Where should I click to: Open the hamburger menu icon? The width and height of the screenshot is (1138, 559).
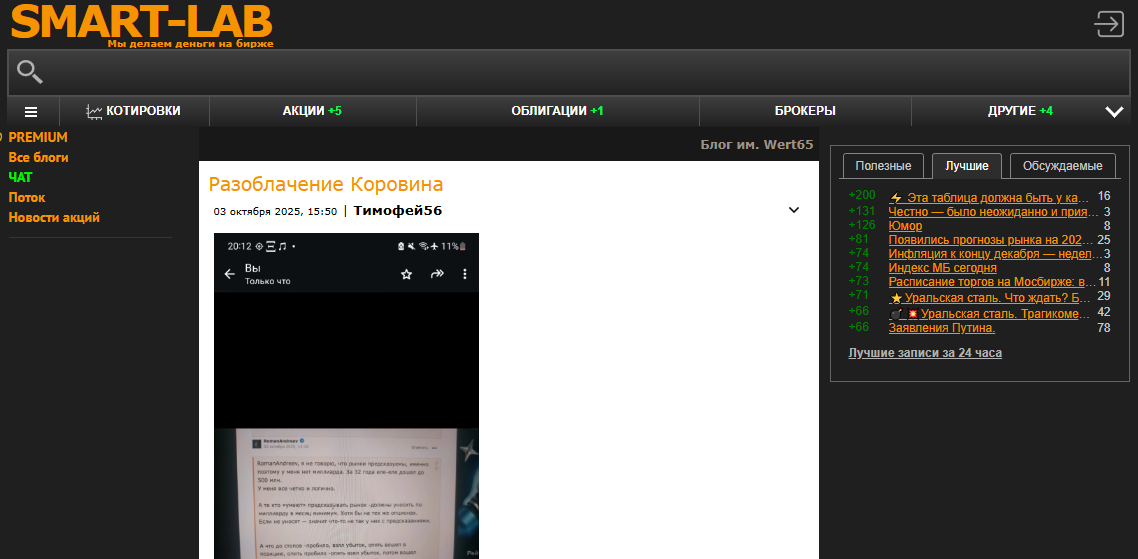click(31, 112)
